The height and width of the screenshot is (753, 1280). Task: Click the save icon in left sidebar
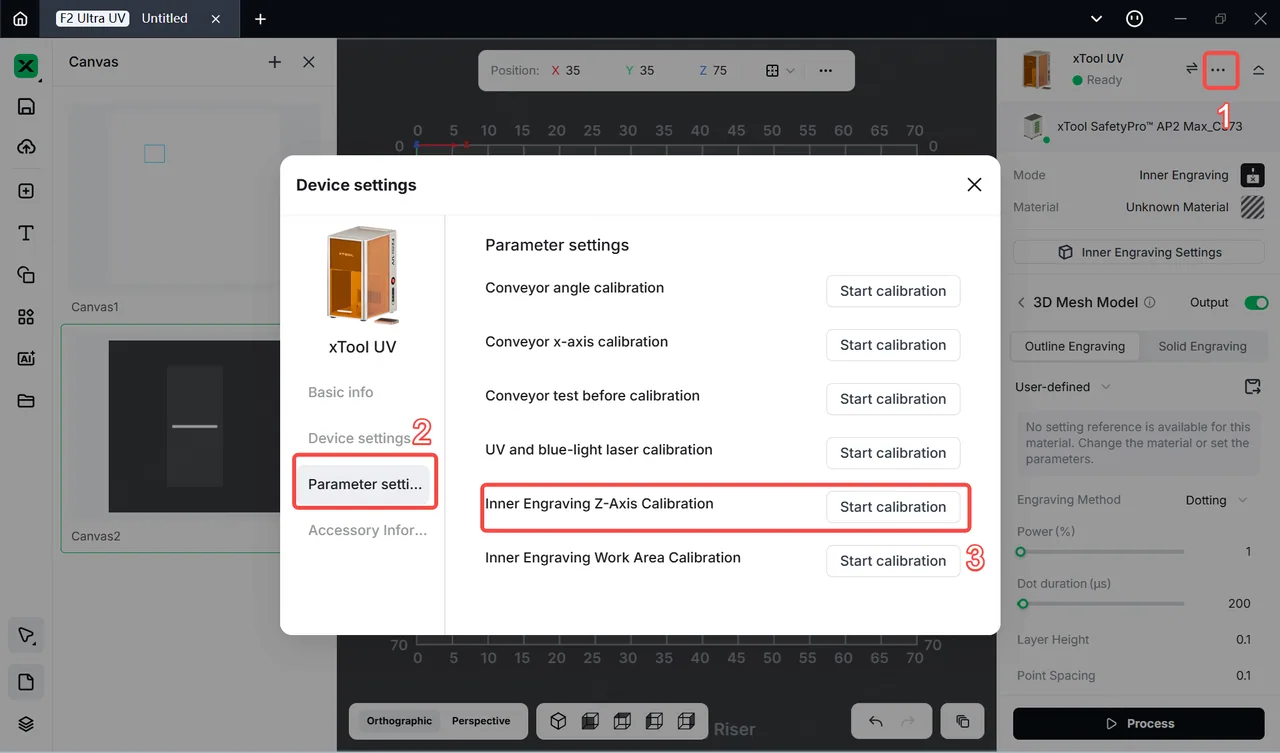[x=26, y=107]
